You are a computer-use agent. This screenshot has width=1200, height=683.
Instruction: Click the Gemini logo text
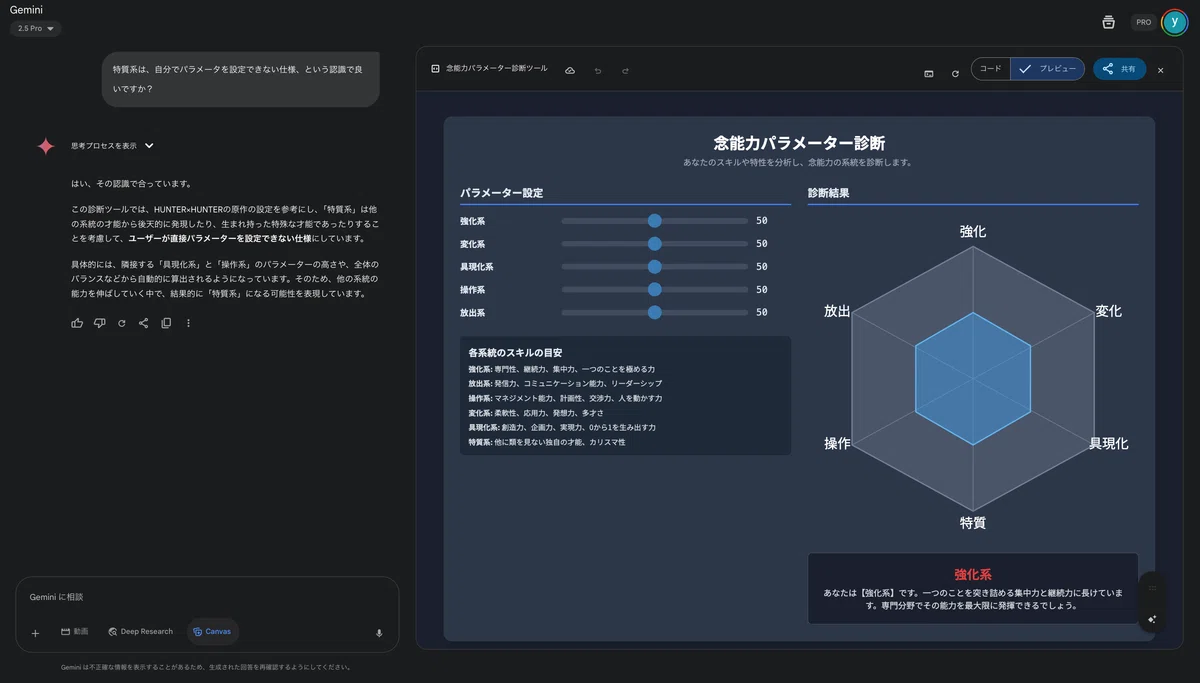coord(26,9)
